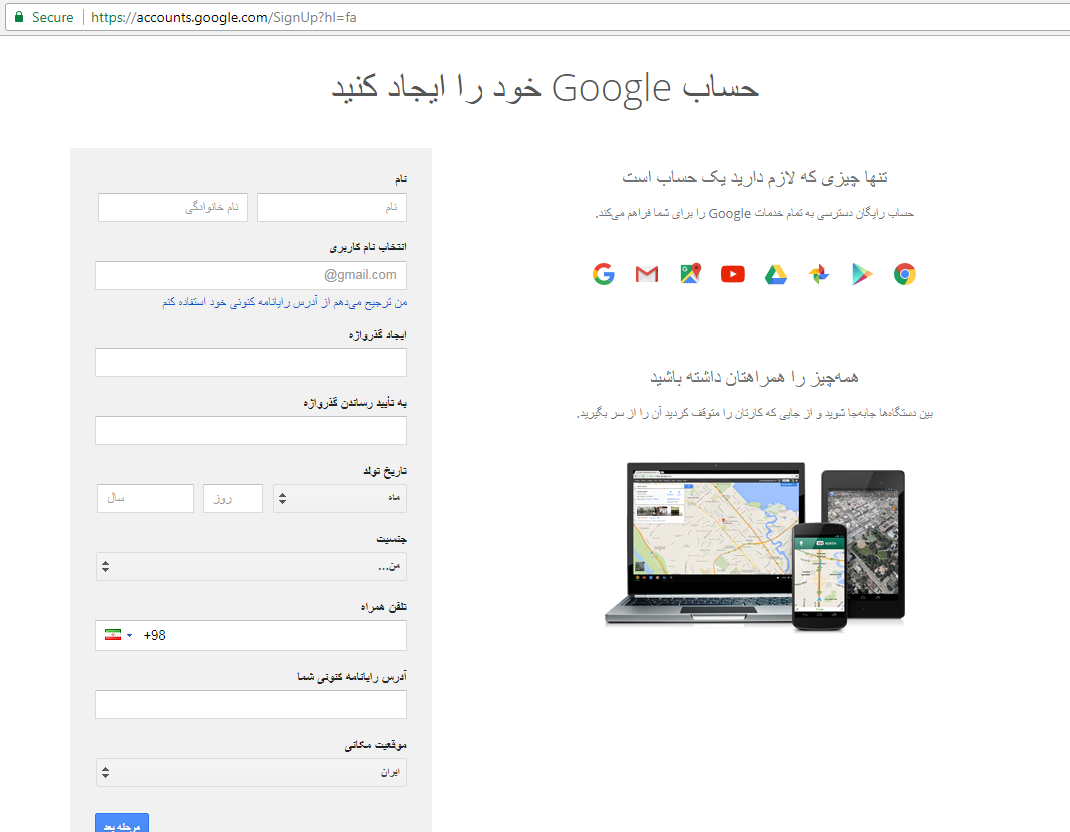Image resolution: width=1070 pixels, height=832 pixels.
Task: Click the current email address field
Action: 251,704
